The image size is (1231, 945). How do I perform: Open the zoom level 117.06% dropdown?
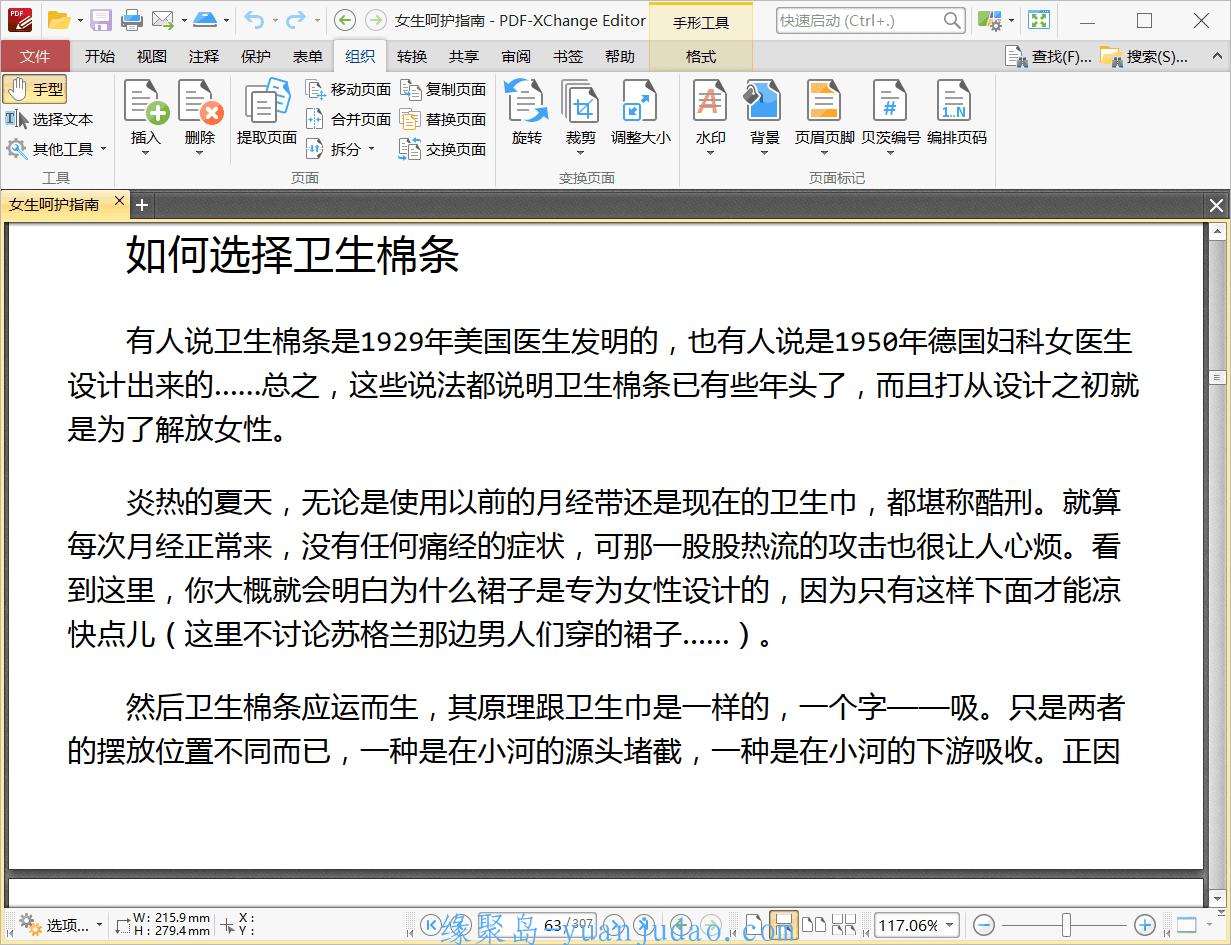click(949, 925)
